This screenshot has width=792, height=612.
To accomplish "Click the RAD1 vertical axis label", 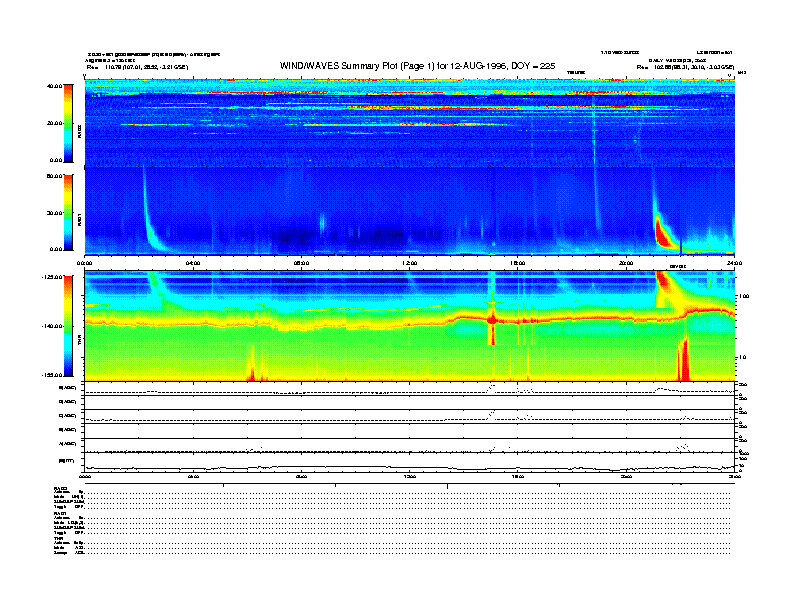I will (79, 220).
